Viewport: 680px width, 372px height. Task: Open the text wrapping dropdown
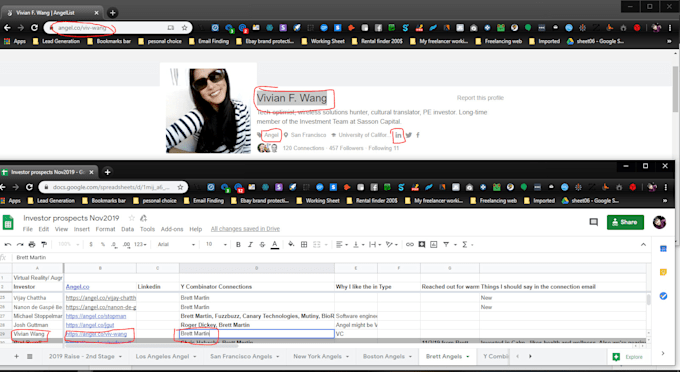374,245
